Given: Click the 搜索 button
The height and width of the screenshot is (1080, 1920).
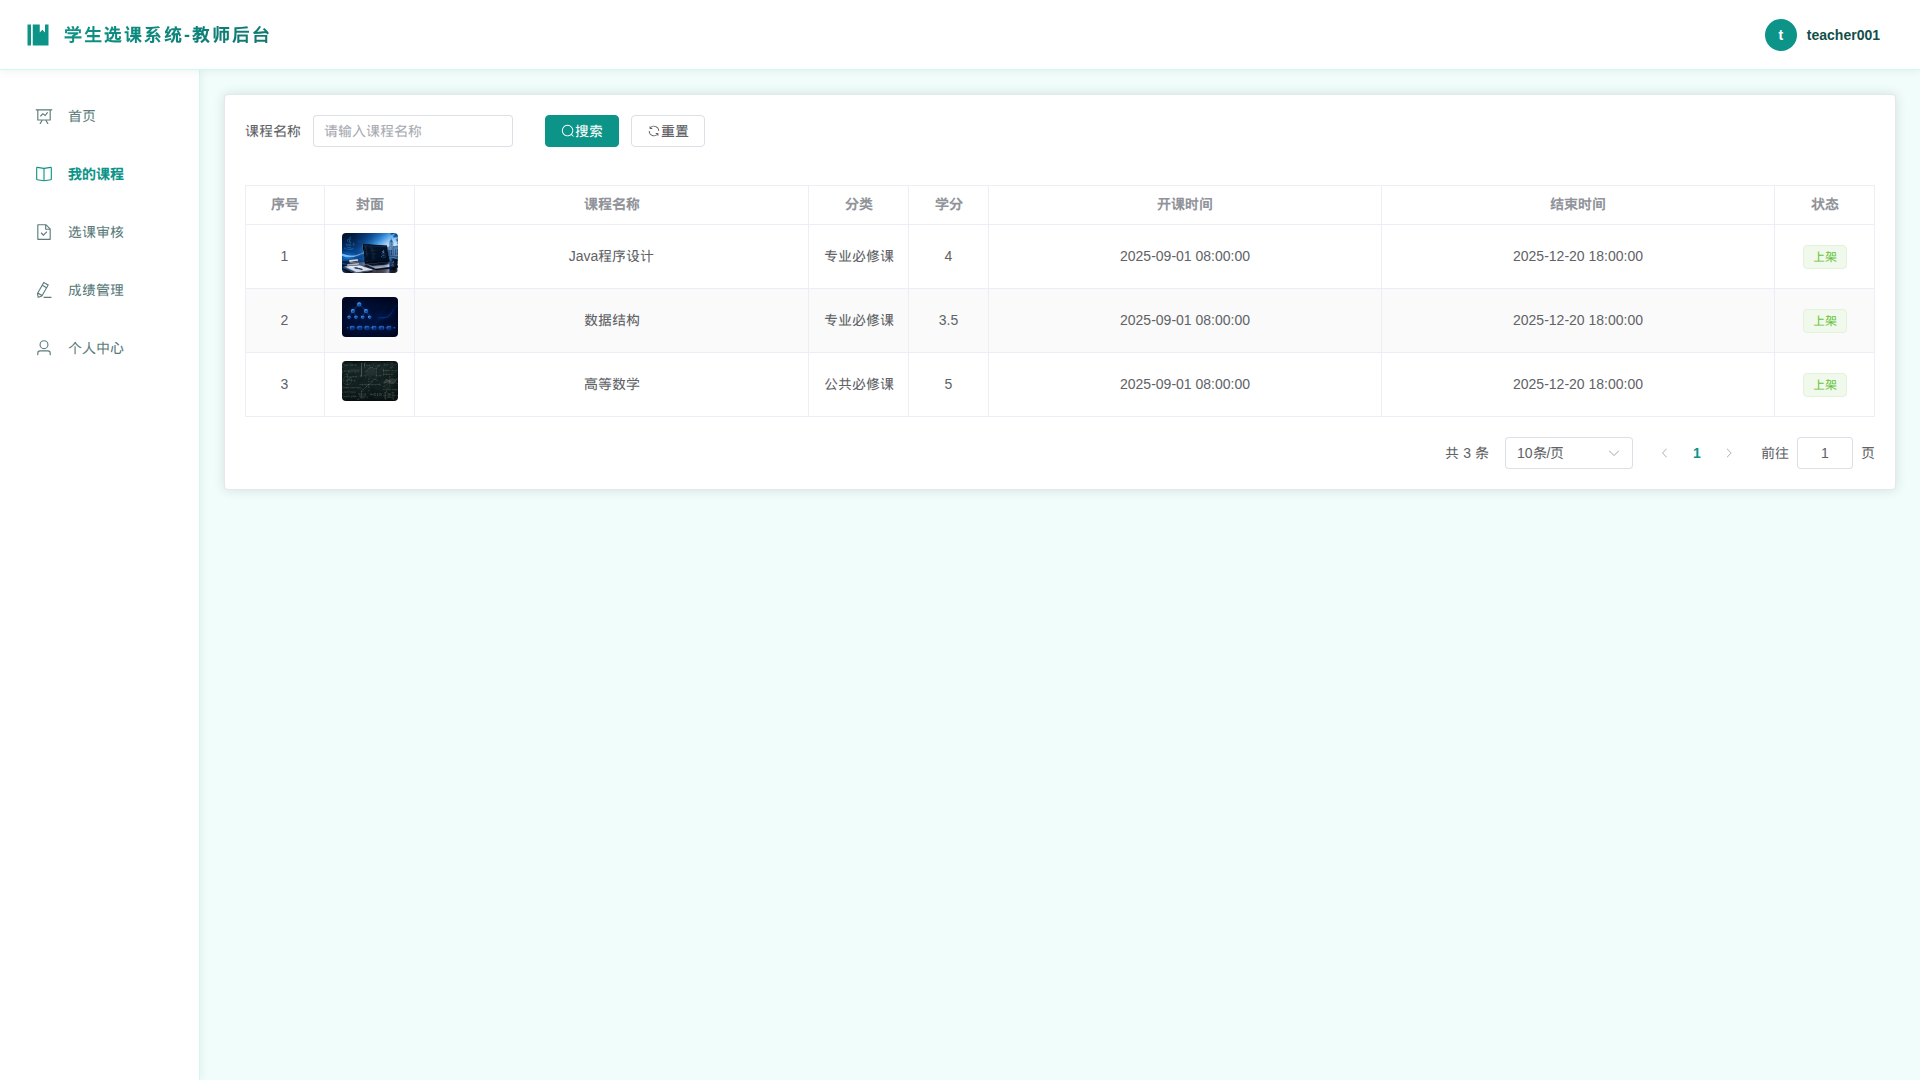Looking at the screenshot, I should tap(582, 131).
